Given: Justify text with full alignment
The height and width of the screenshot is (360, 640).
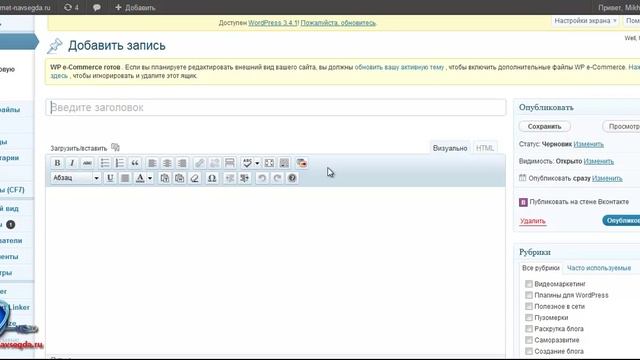Looking at the screenshot, I should [x=125, y=178].
